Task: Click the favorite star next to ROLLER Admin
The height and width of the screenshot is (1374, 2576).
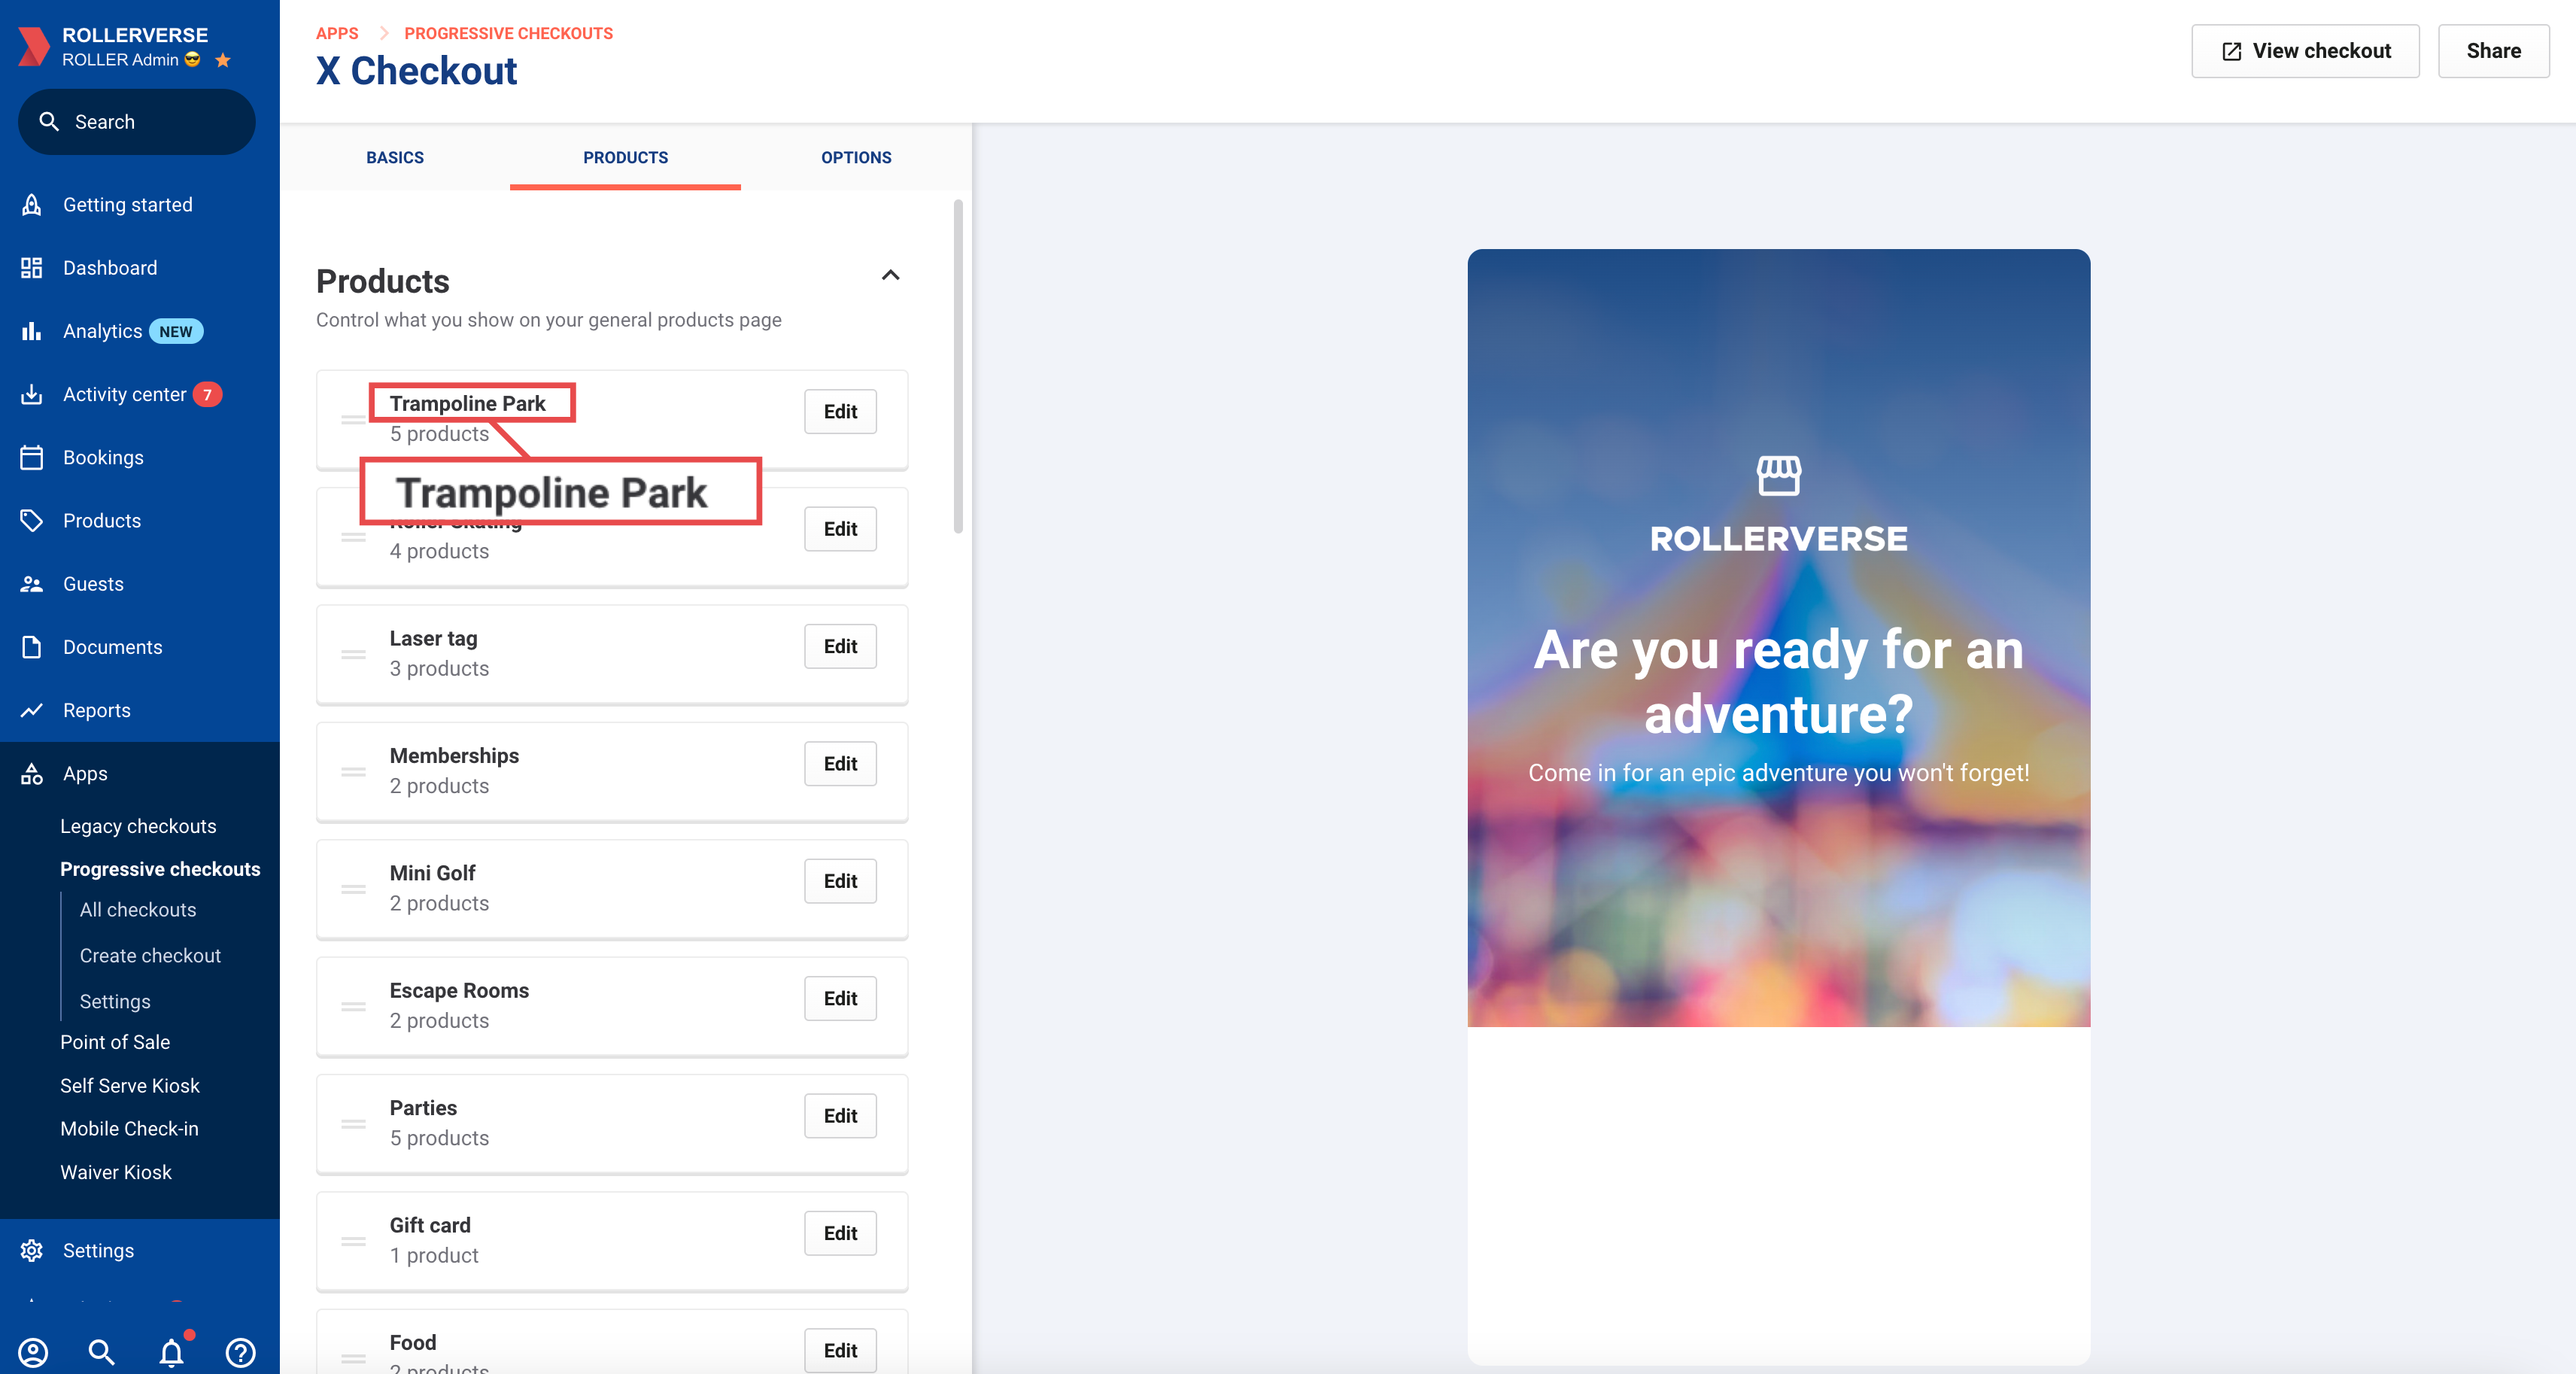Action: pyautogui.click(x=223, y=60)
